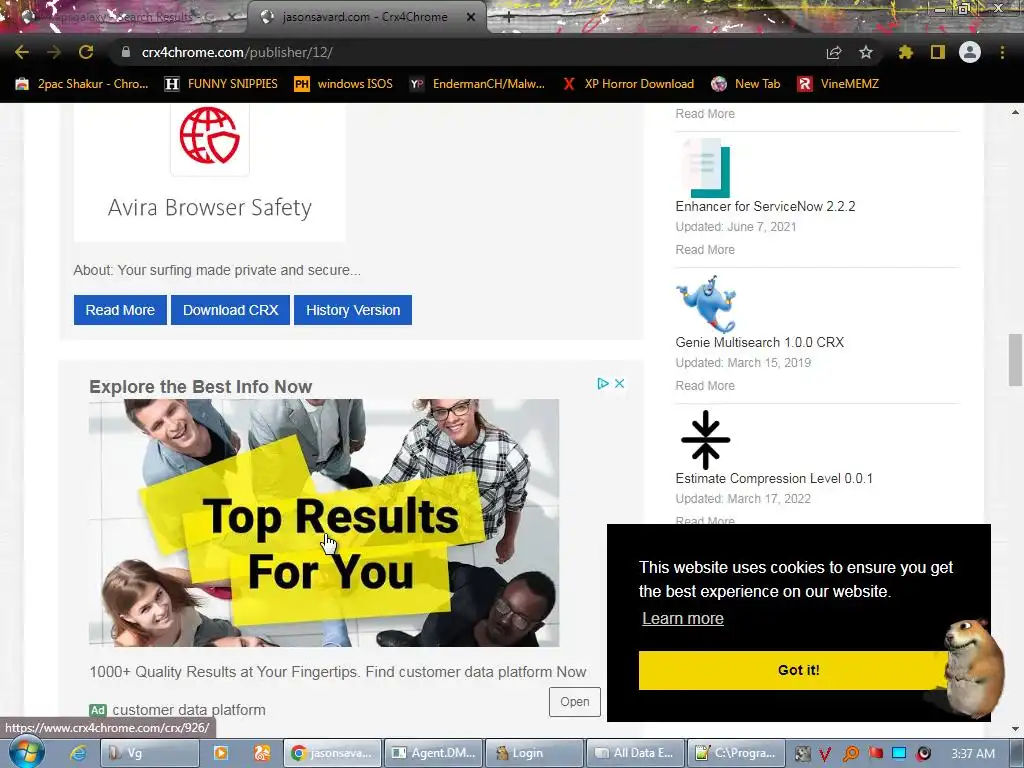1024x768 pixels.
Task: Read More under Genie Multisearch
Action: click(705, 385)
